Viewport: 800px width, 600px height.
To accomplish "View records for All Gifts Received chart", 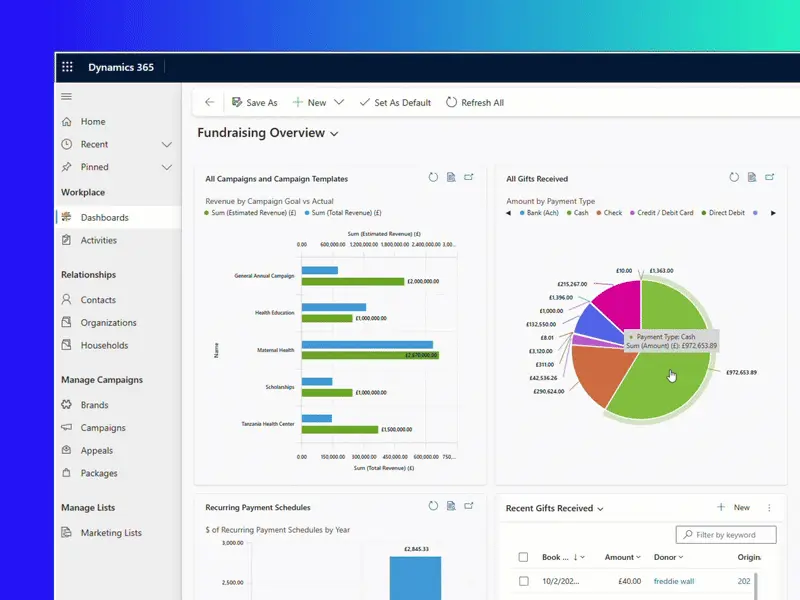I will [751, 178].
